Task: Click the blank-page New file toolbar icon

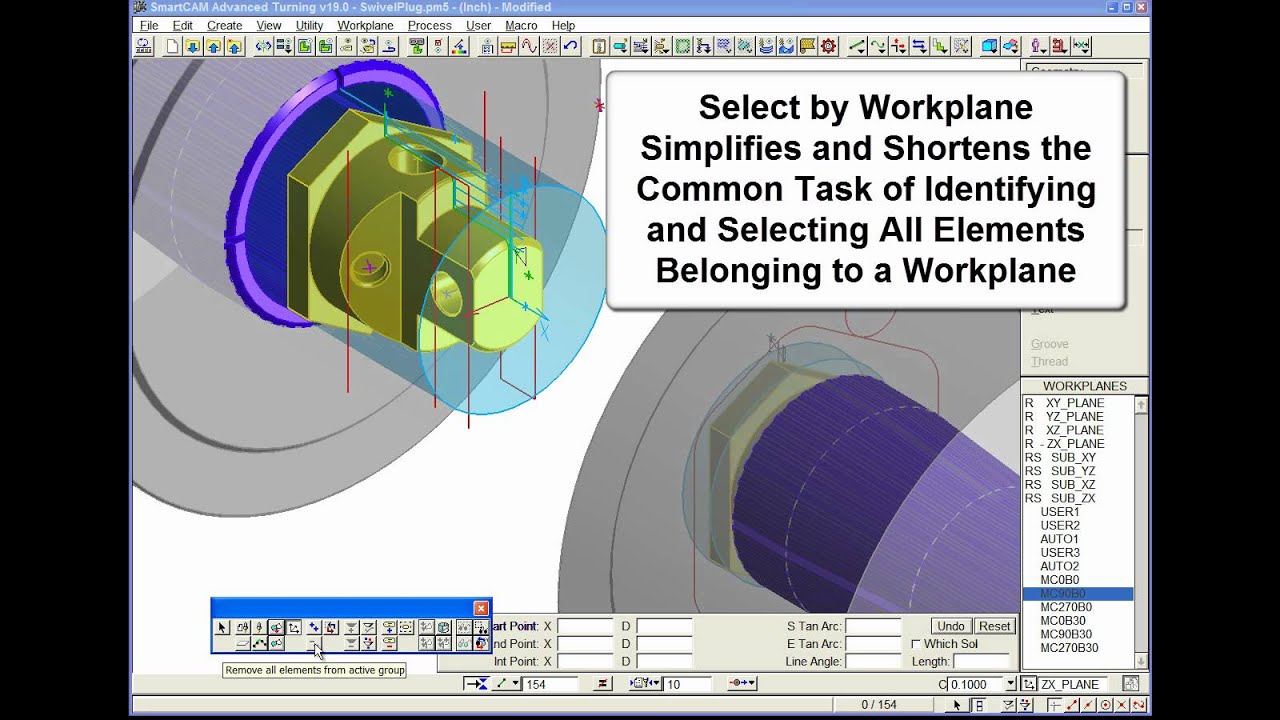Action: pyautogui.click(x=172, y=46)
